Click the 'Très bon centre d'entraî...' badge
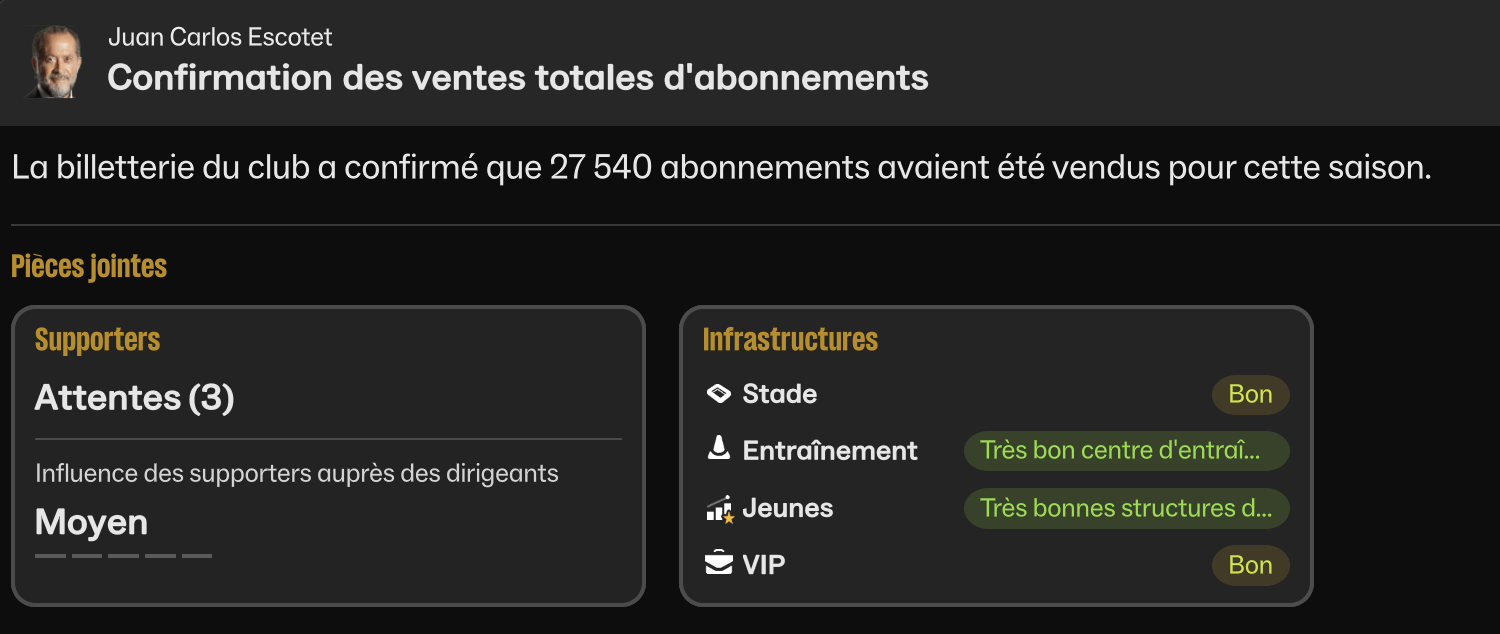The height and width of the screenshot is (634, 1500). click(x=1126, y=450)
